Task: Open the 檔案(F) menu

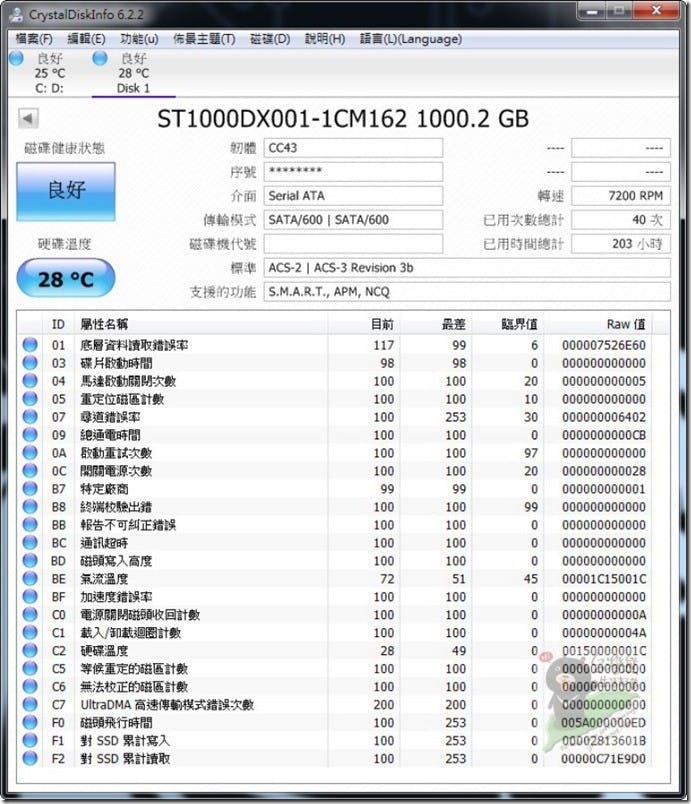Action: coord(34,39)
